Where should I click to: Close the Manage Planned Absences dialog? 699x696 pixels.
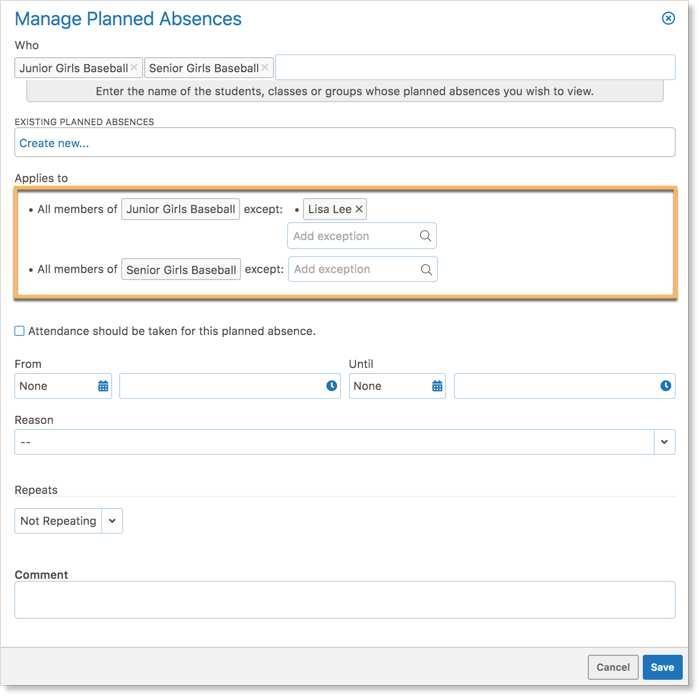pyautogui.click(x=668, y=18)
